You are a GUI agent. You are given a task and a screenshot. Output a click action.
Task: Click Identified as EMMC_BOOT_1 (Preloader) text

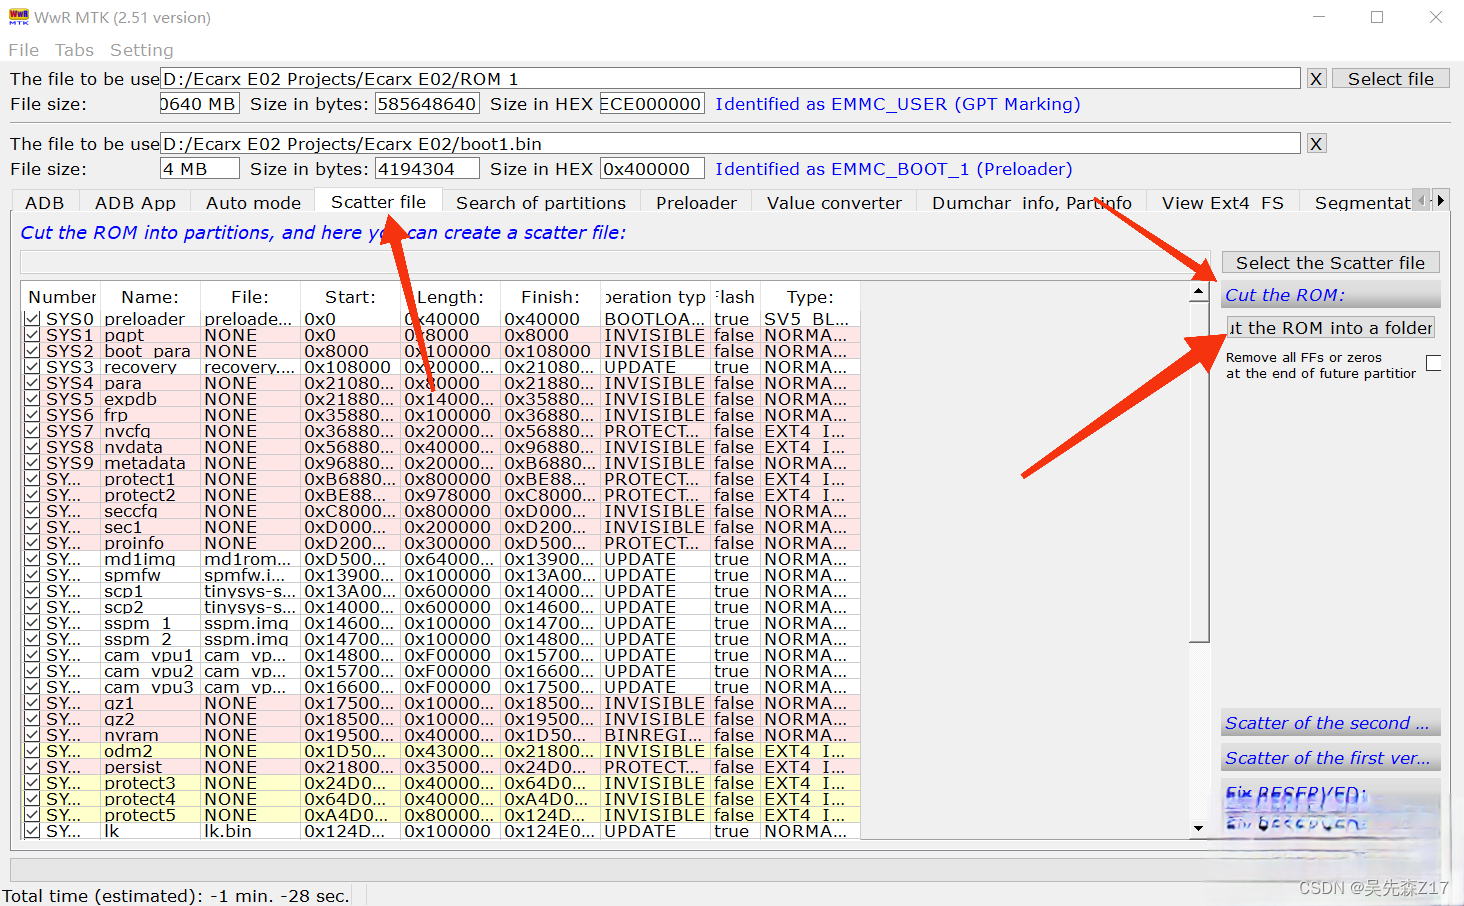click(x=893, y=169)
